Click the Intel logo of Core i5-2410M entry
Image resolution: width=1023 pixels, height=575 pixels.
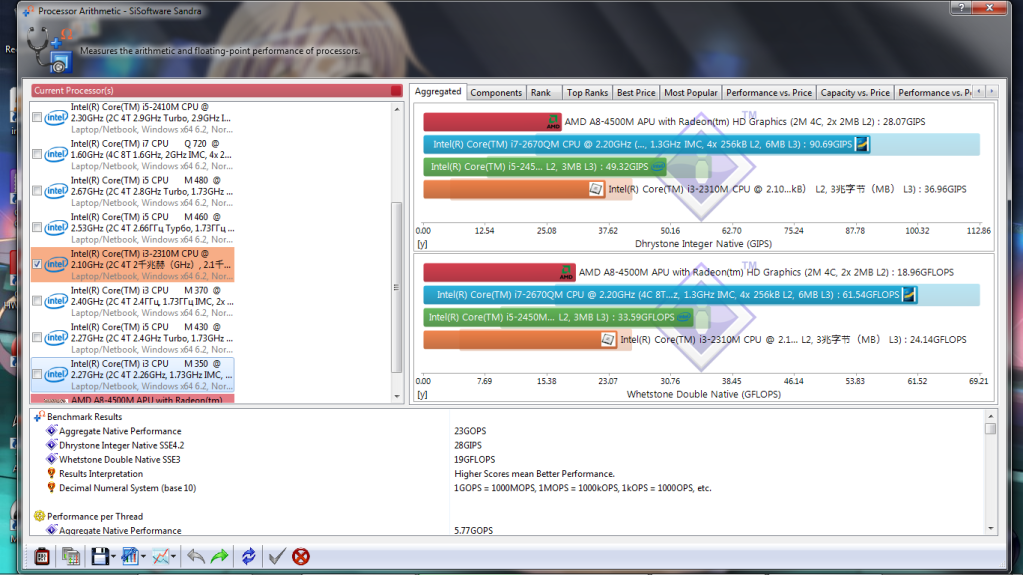click(x=56, y=117)
